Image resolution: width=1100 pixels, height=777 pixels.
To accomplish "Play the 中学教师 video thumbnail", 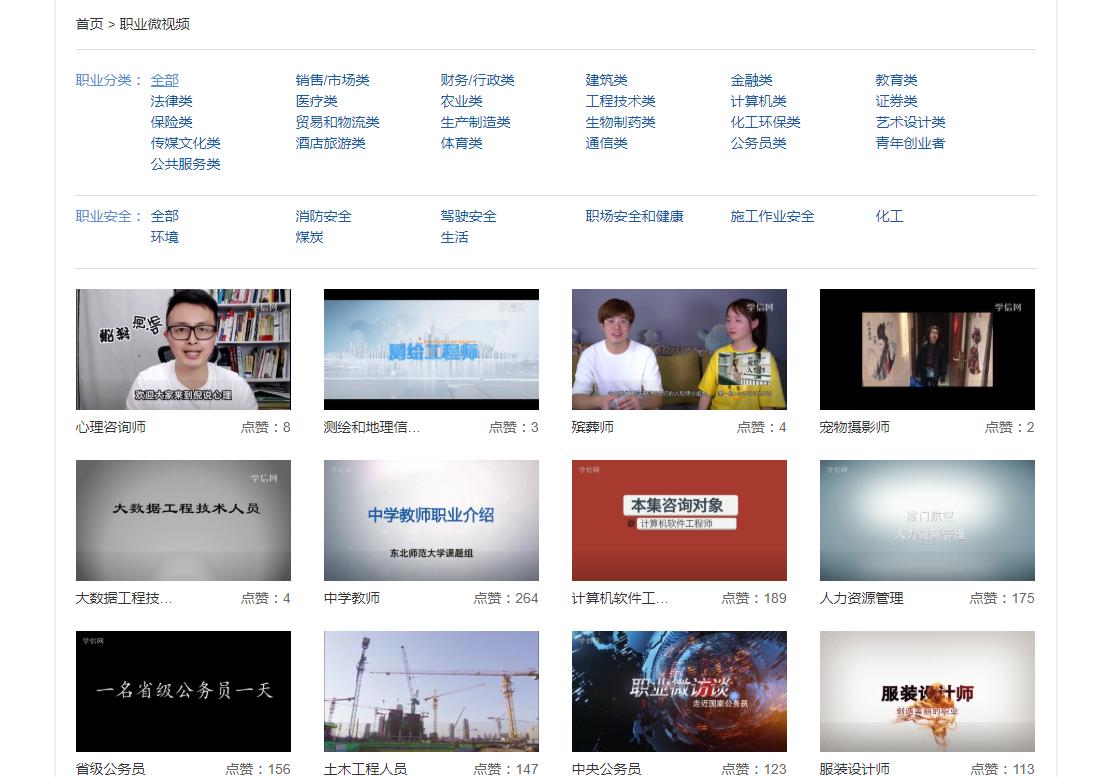I will click(431, 520).
